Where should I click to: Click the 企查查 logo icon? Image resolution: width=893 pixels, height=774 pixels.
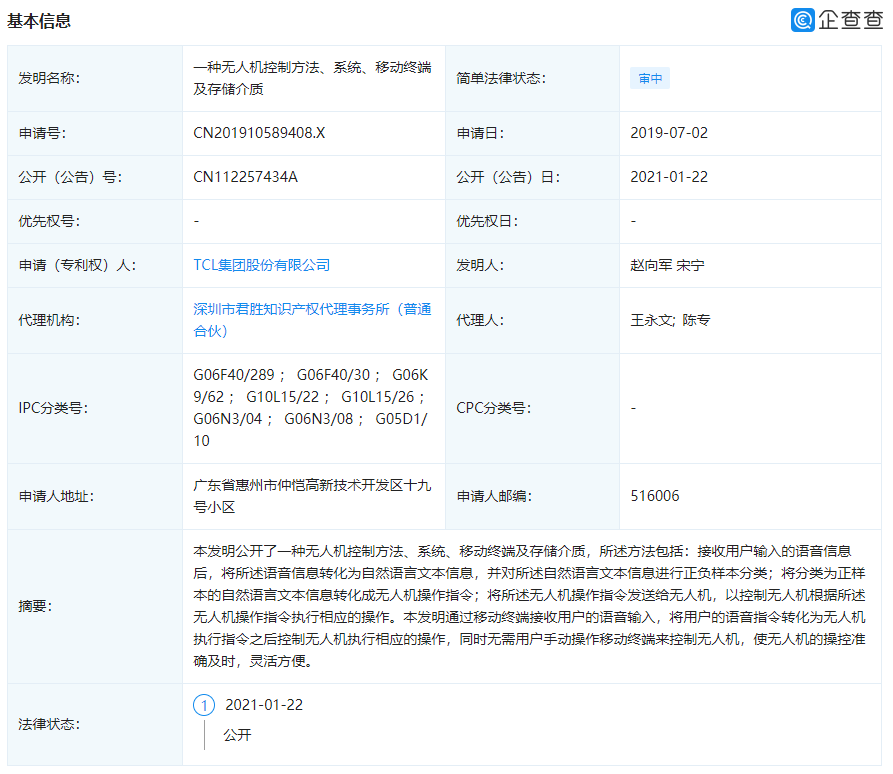[x=803, y=20]
